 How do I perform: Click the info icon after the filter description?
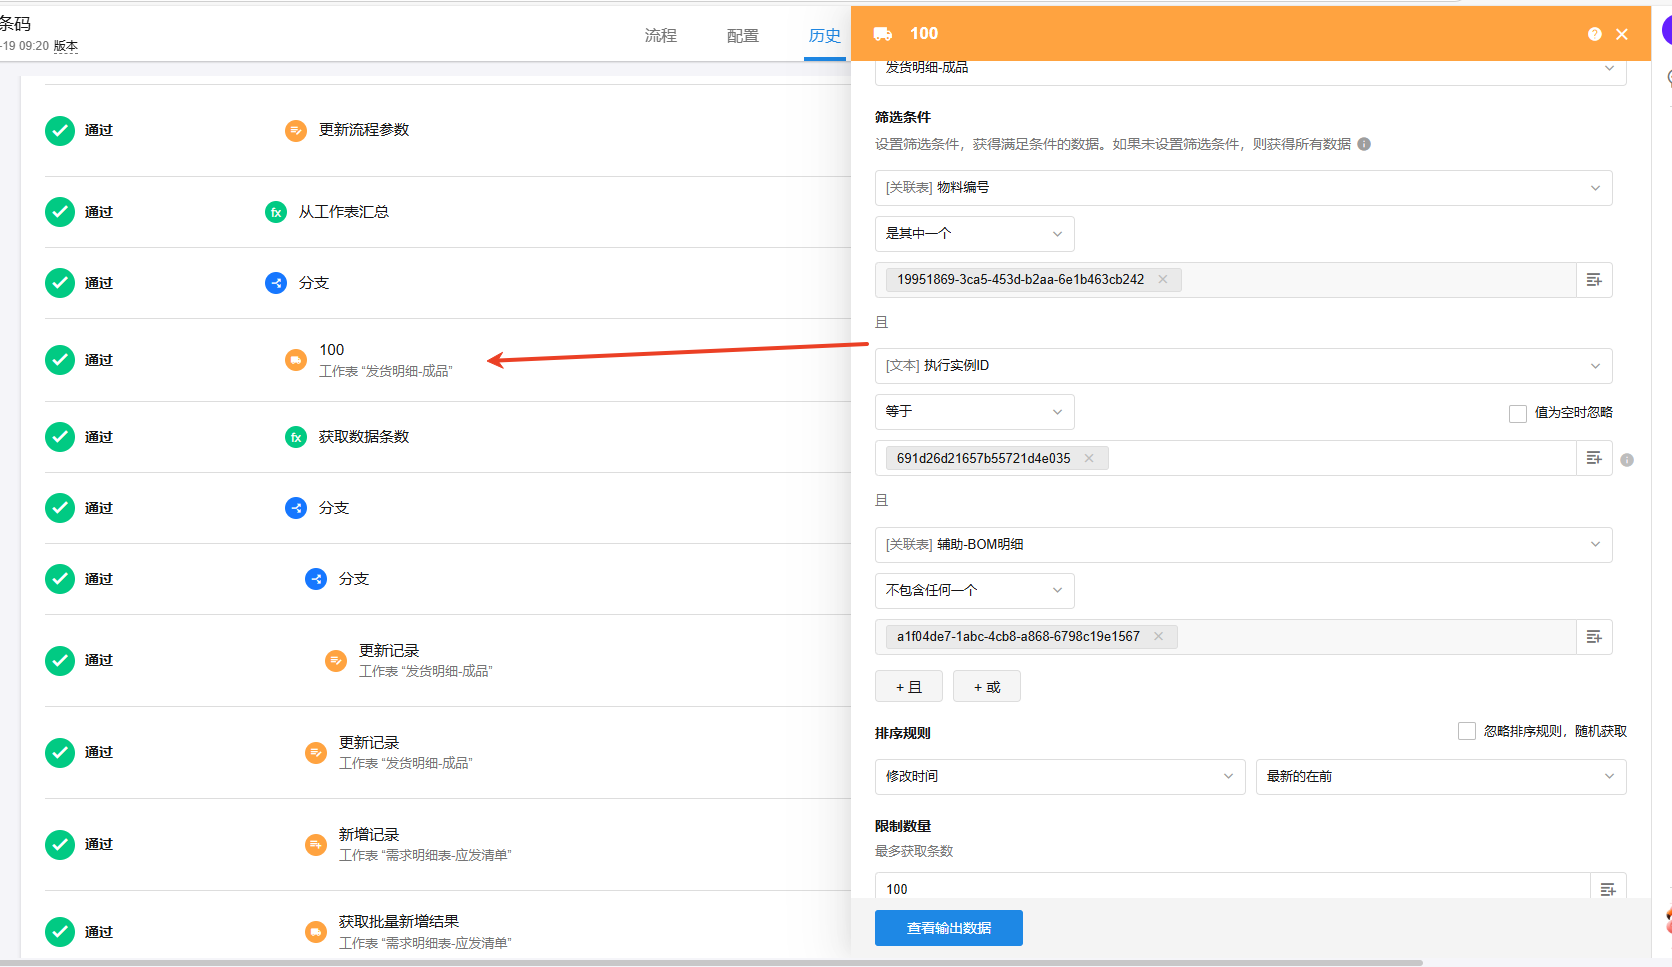[x=1364, y=144]
